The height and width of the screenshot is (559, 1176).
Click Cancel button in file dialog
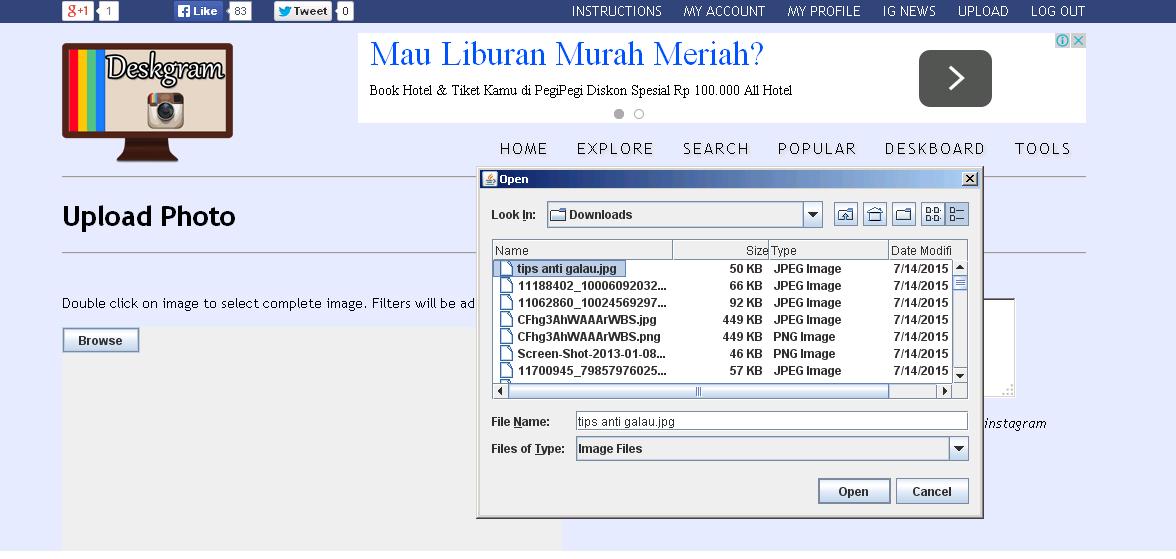pos(932,491)
